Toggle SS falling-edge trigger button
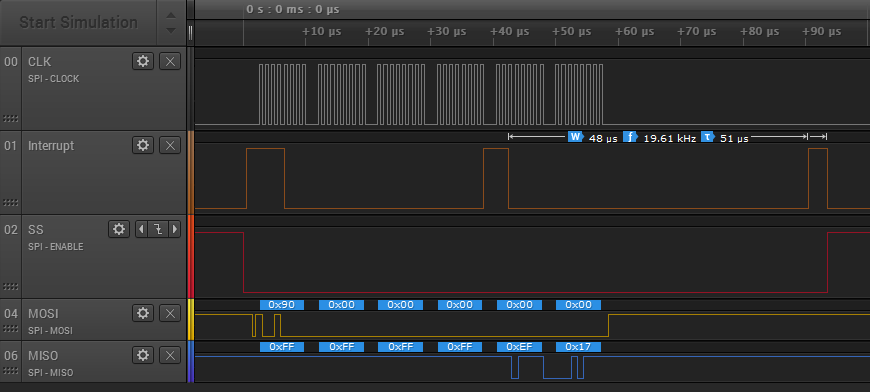The image size is (870, 392). click(158, 229)
